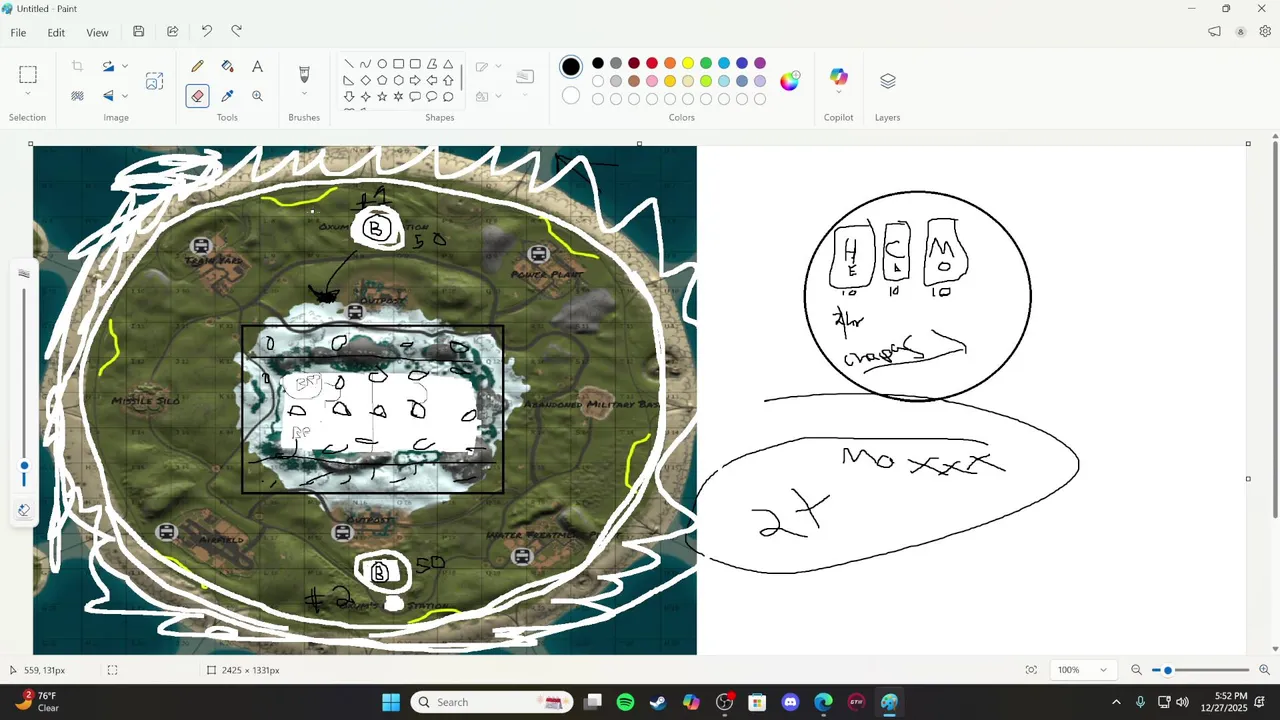Open the View menu

click(97, 32)
